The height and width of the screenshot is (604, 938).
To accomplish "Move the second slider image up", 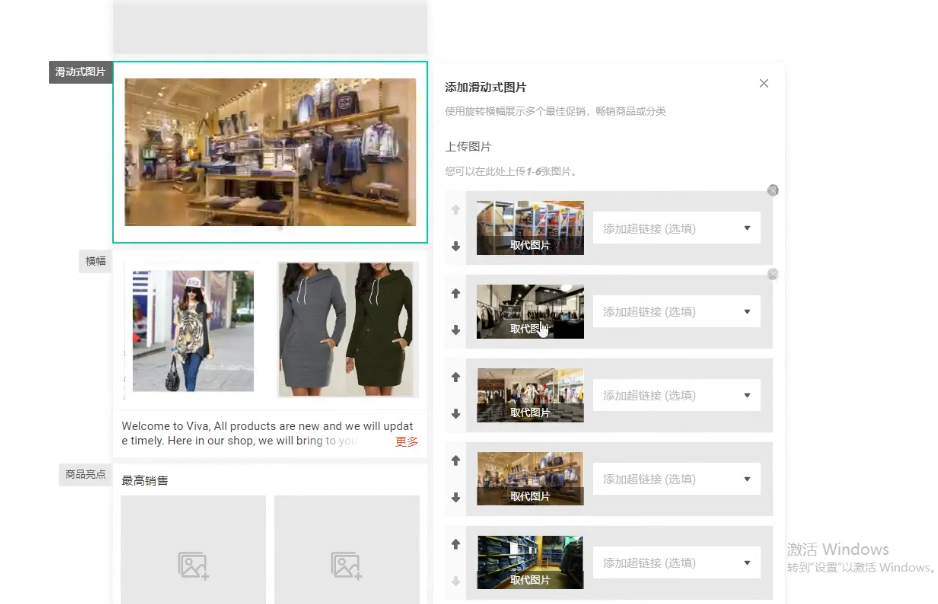I will 456,294.
